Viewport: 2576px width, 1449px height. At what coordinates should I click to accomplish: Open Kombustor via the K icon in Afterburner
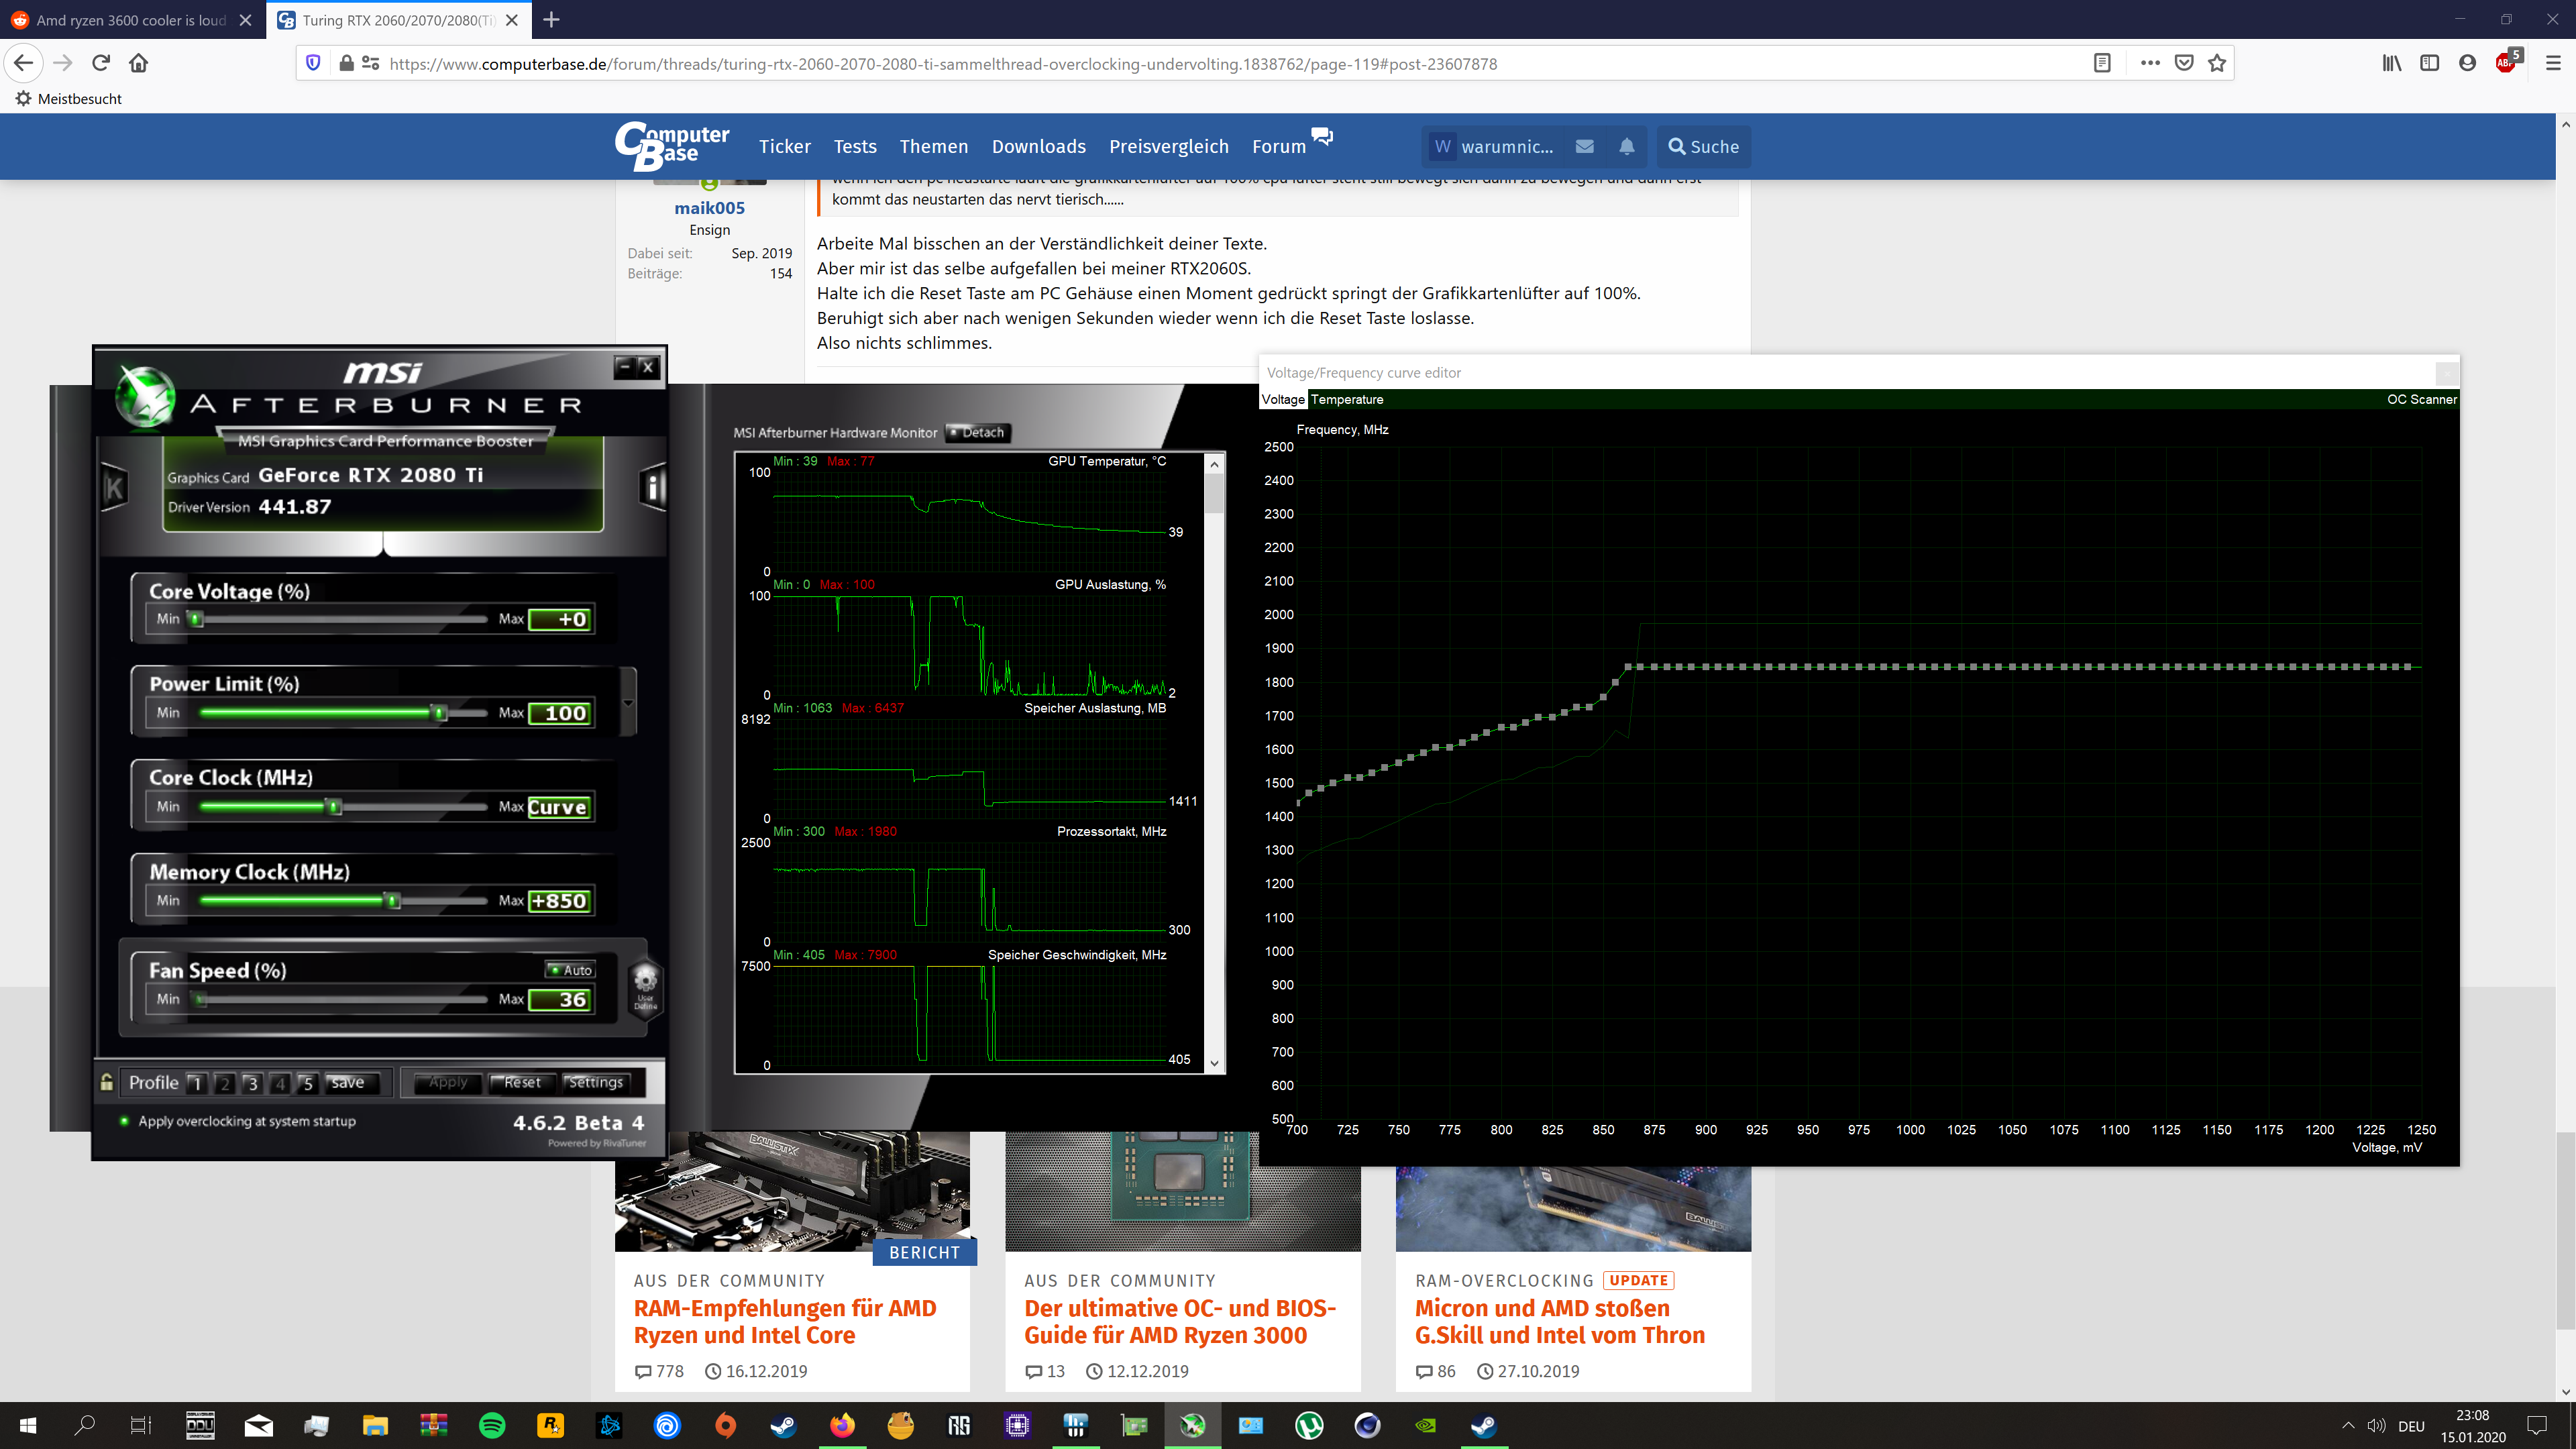pyautogui.click(x=113, y=487)
